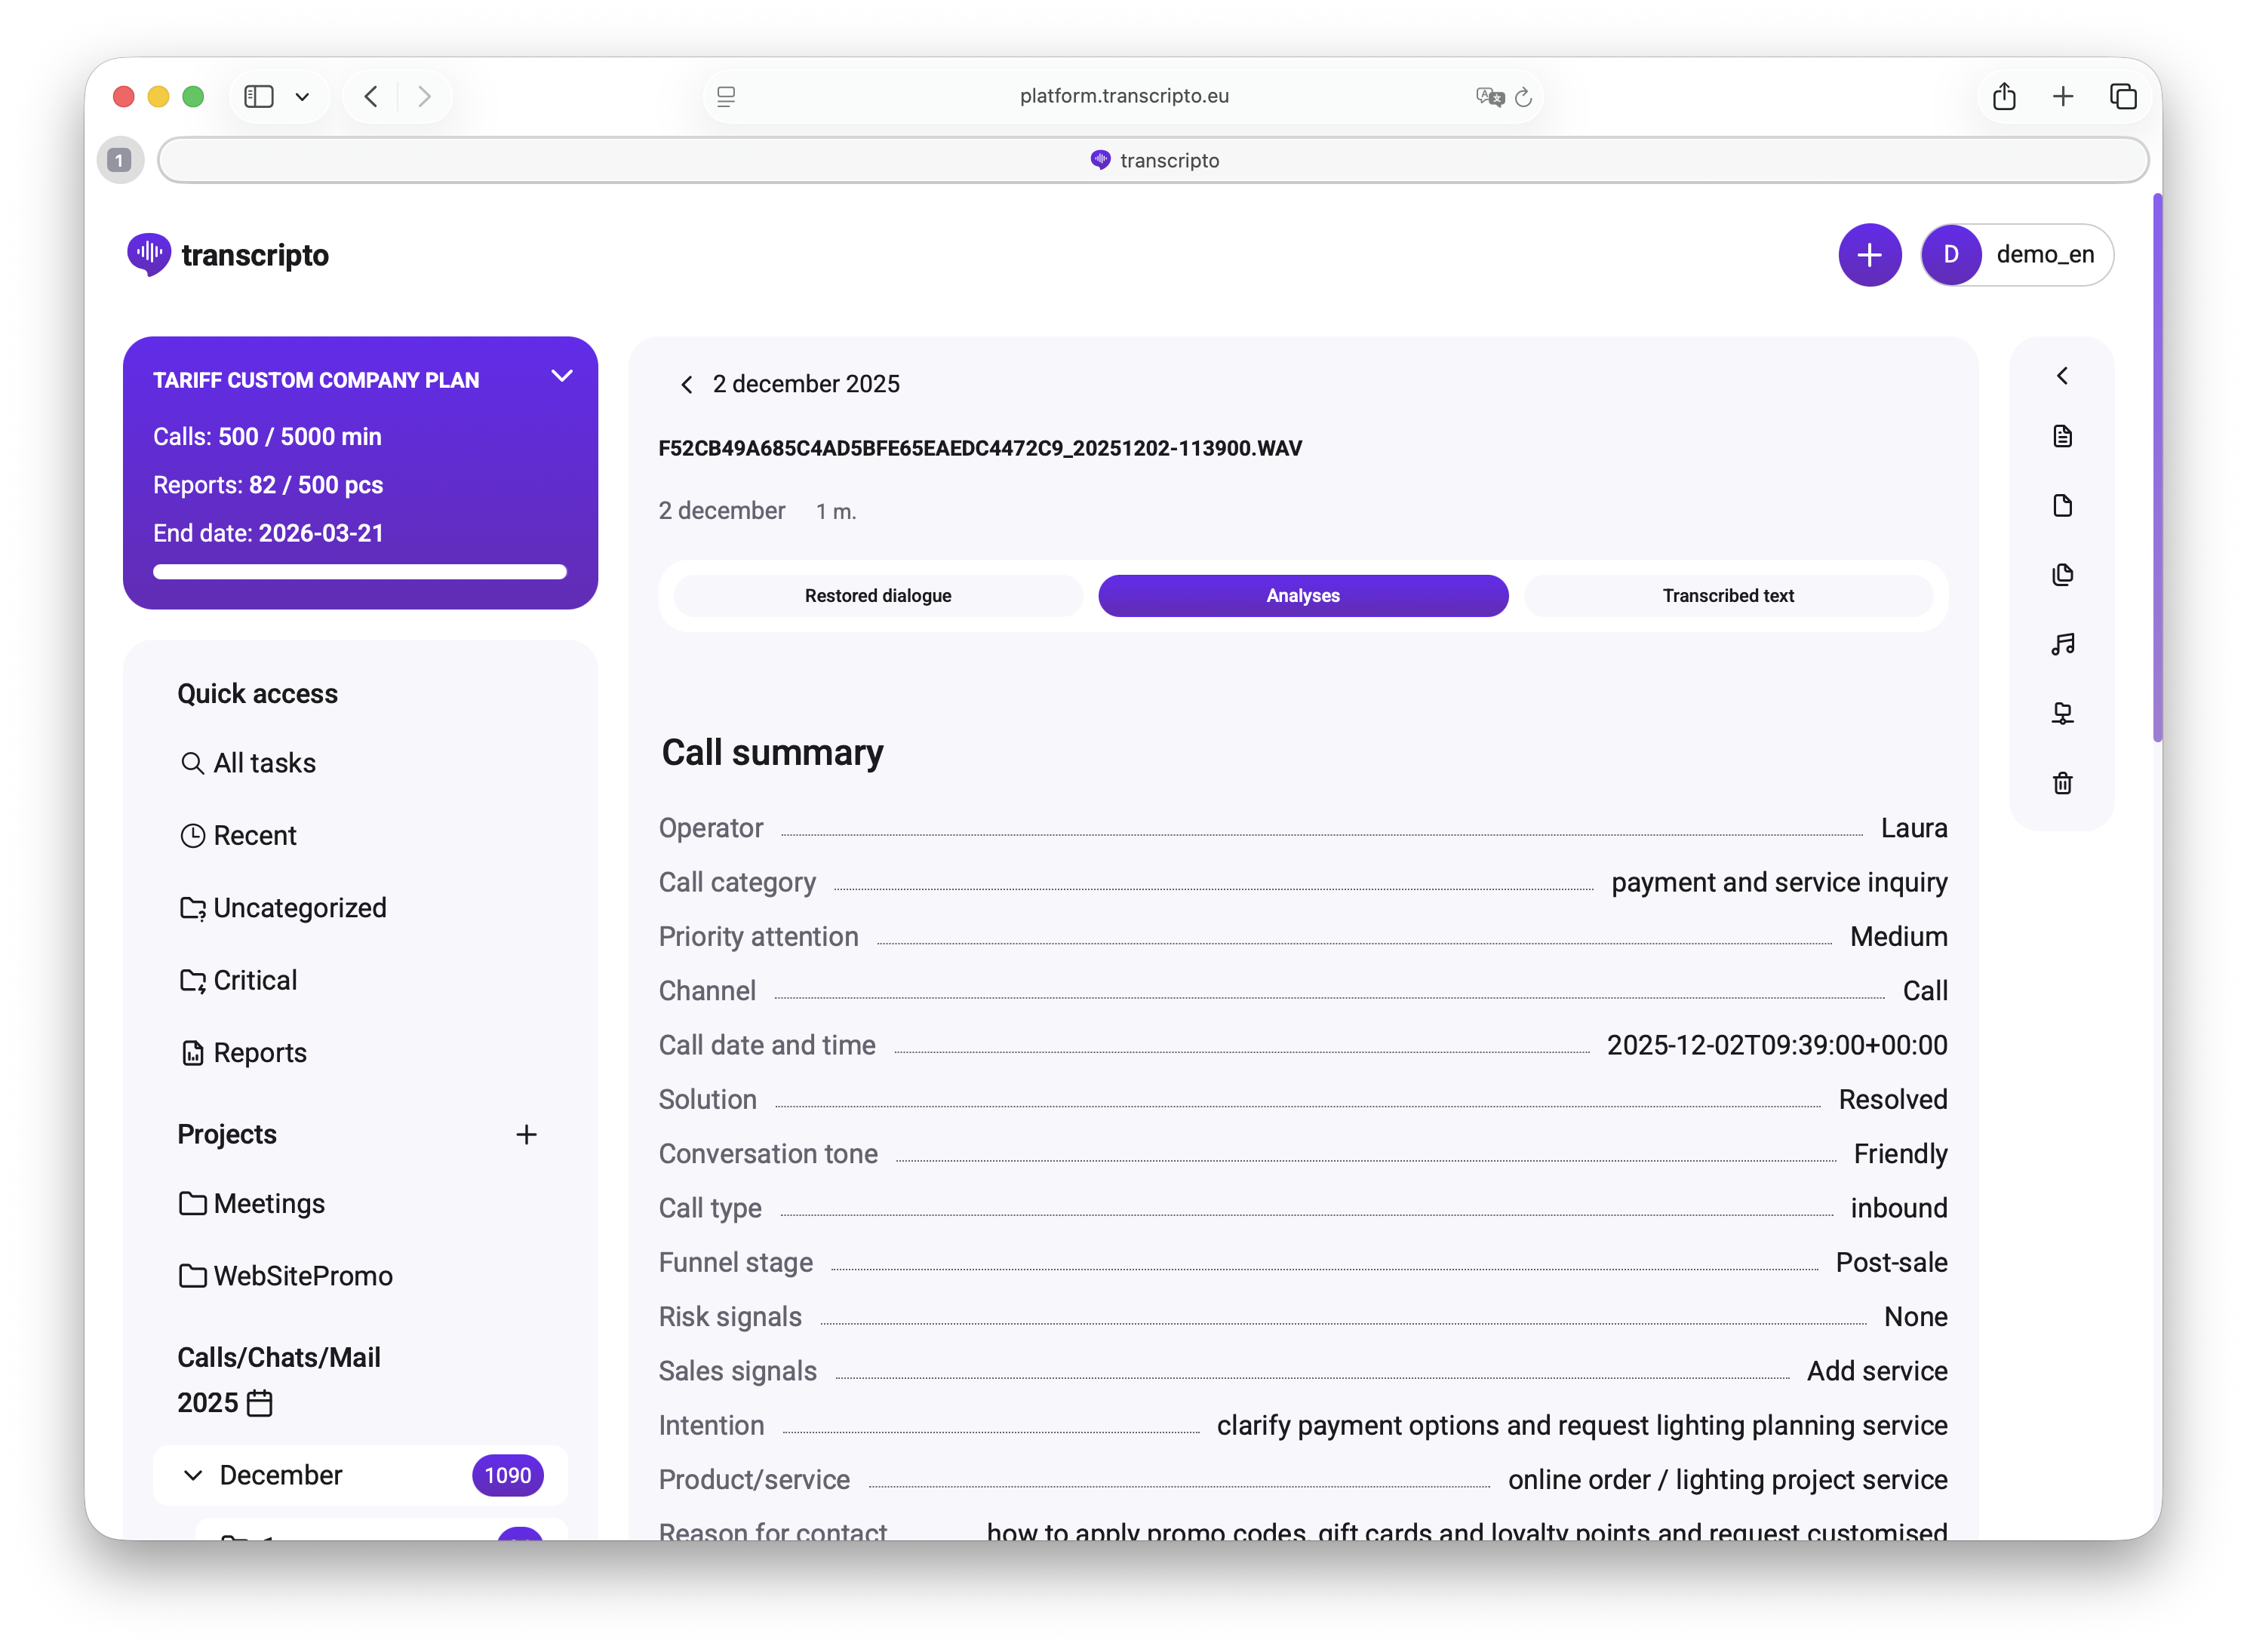Image resolution: width=2247 pixels, height=1652 pixels.
Task: Click the blank file icon in right panel
Action: pos(2061,505)
